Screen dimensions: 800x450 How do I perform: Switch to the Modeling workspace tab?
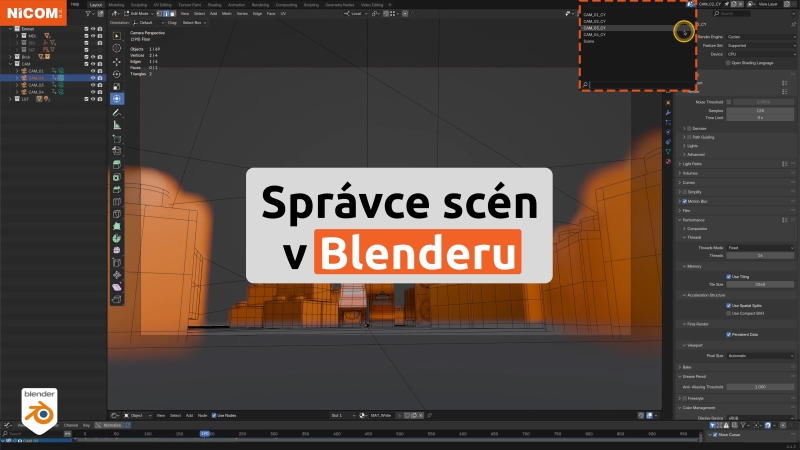point(116,5)
